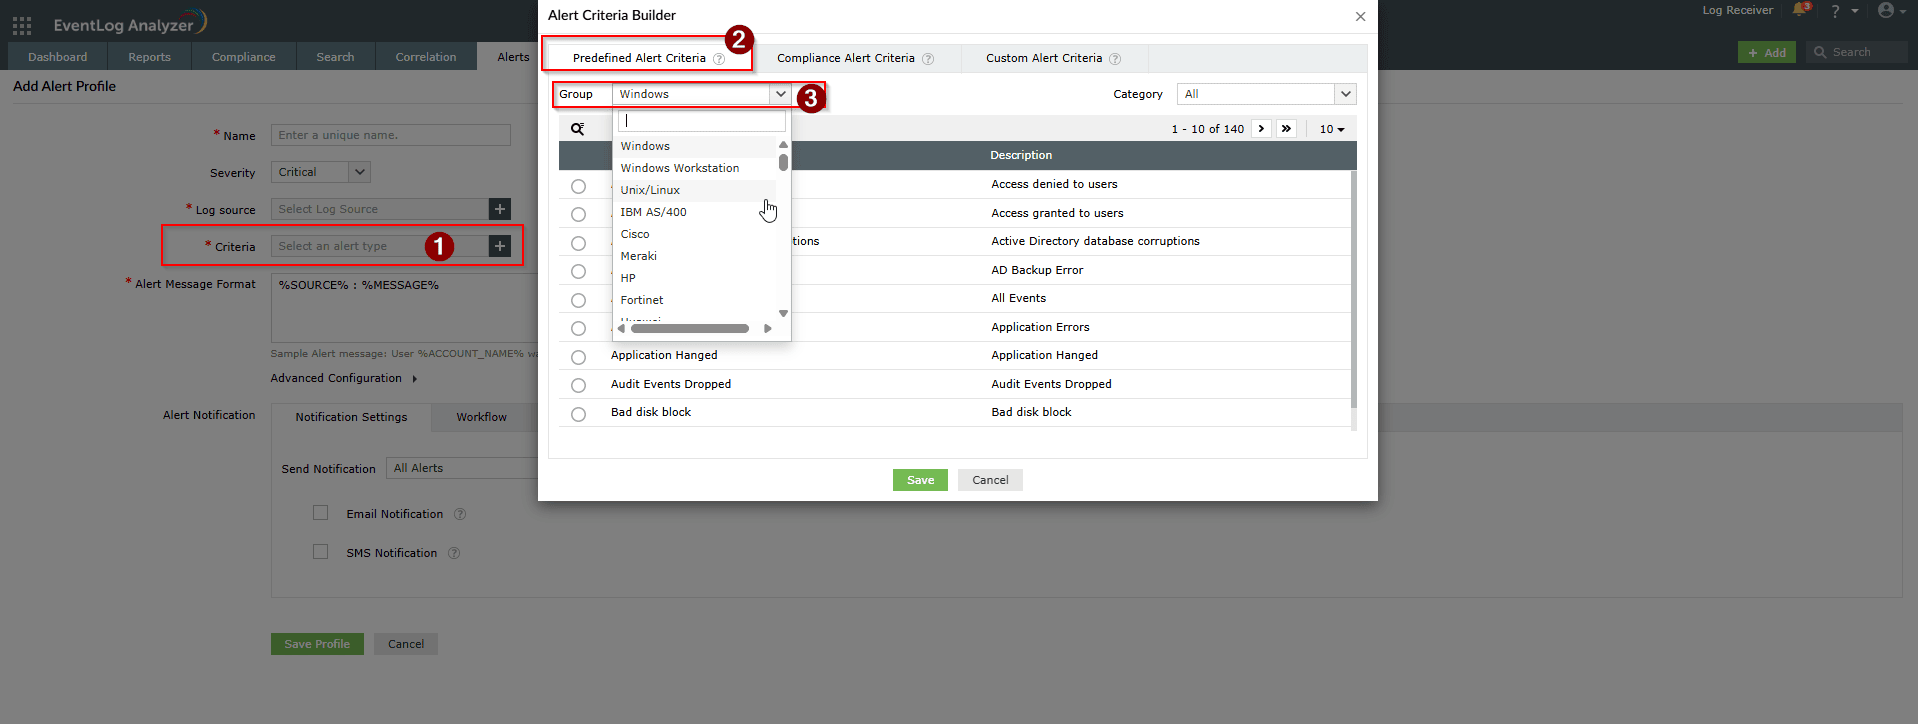
Task: Switch to Compliance Alert Criteria tab
Action: click(855, 58)
